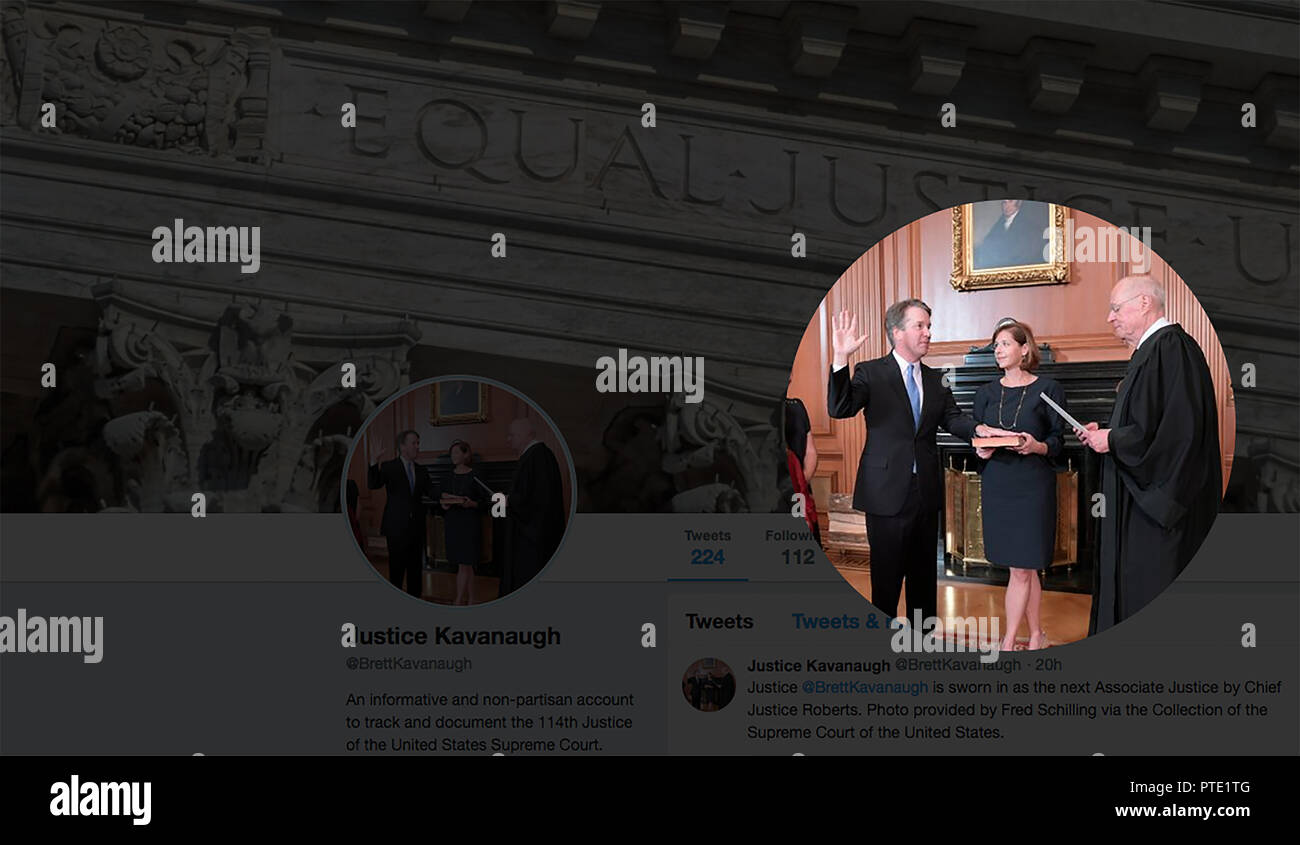Click the profile bio about 114th Justice
Screen dimensions: 1300x845
click(490, 722)
